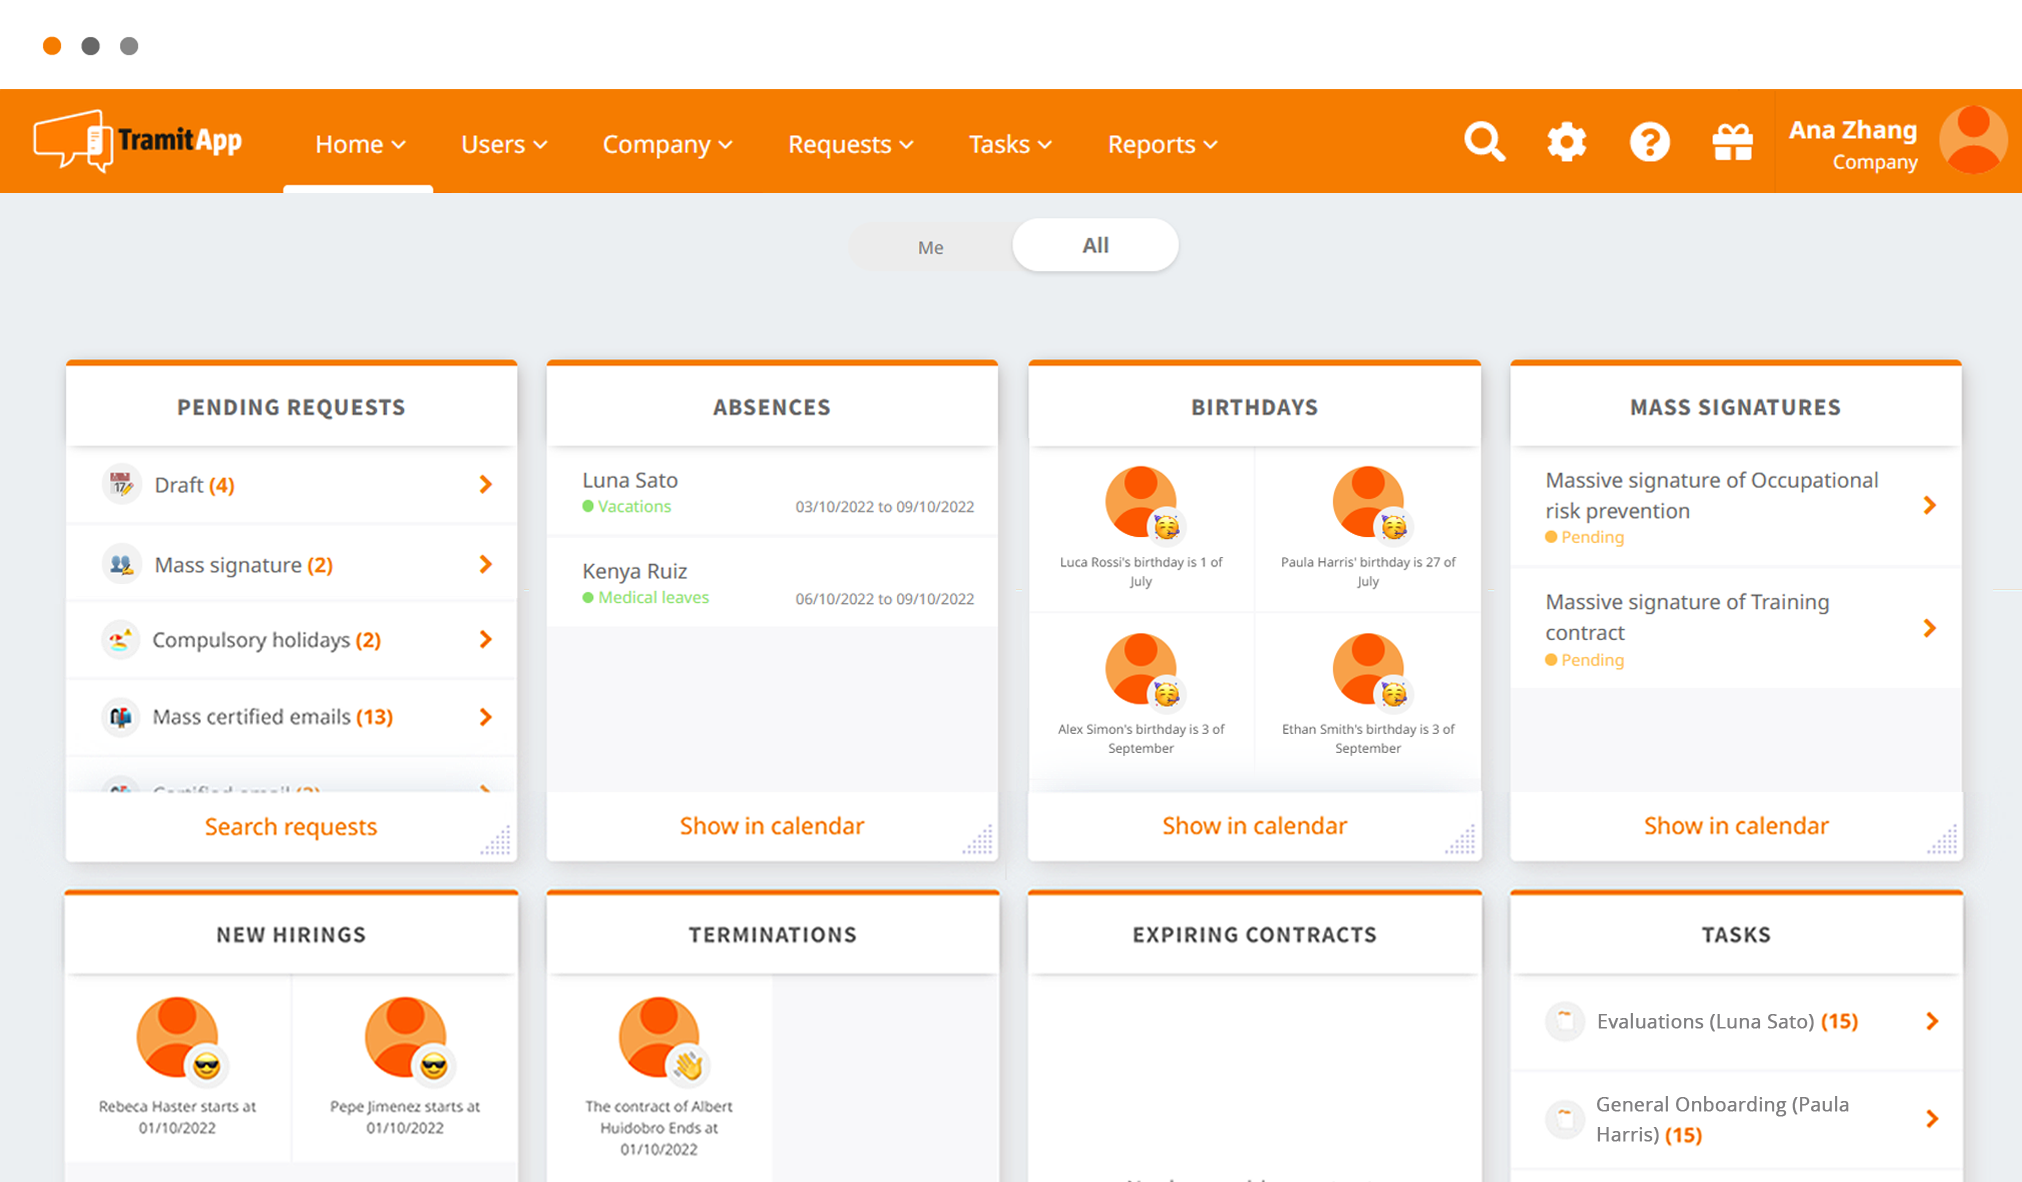Click Albert Huidobro's termination avatar
The image size is (2022, 1182).
pos(659,1037)
